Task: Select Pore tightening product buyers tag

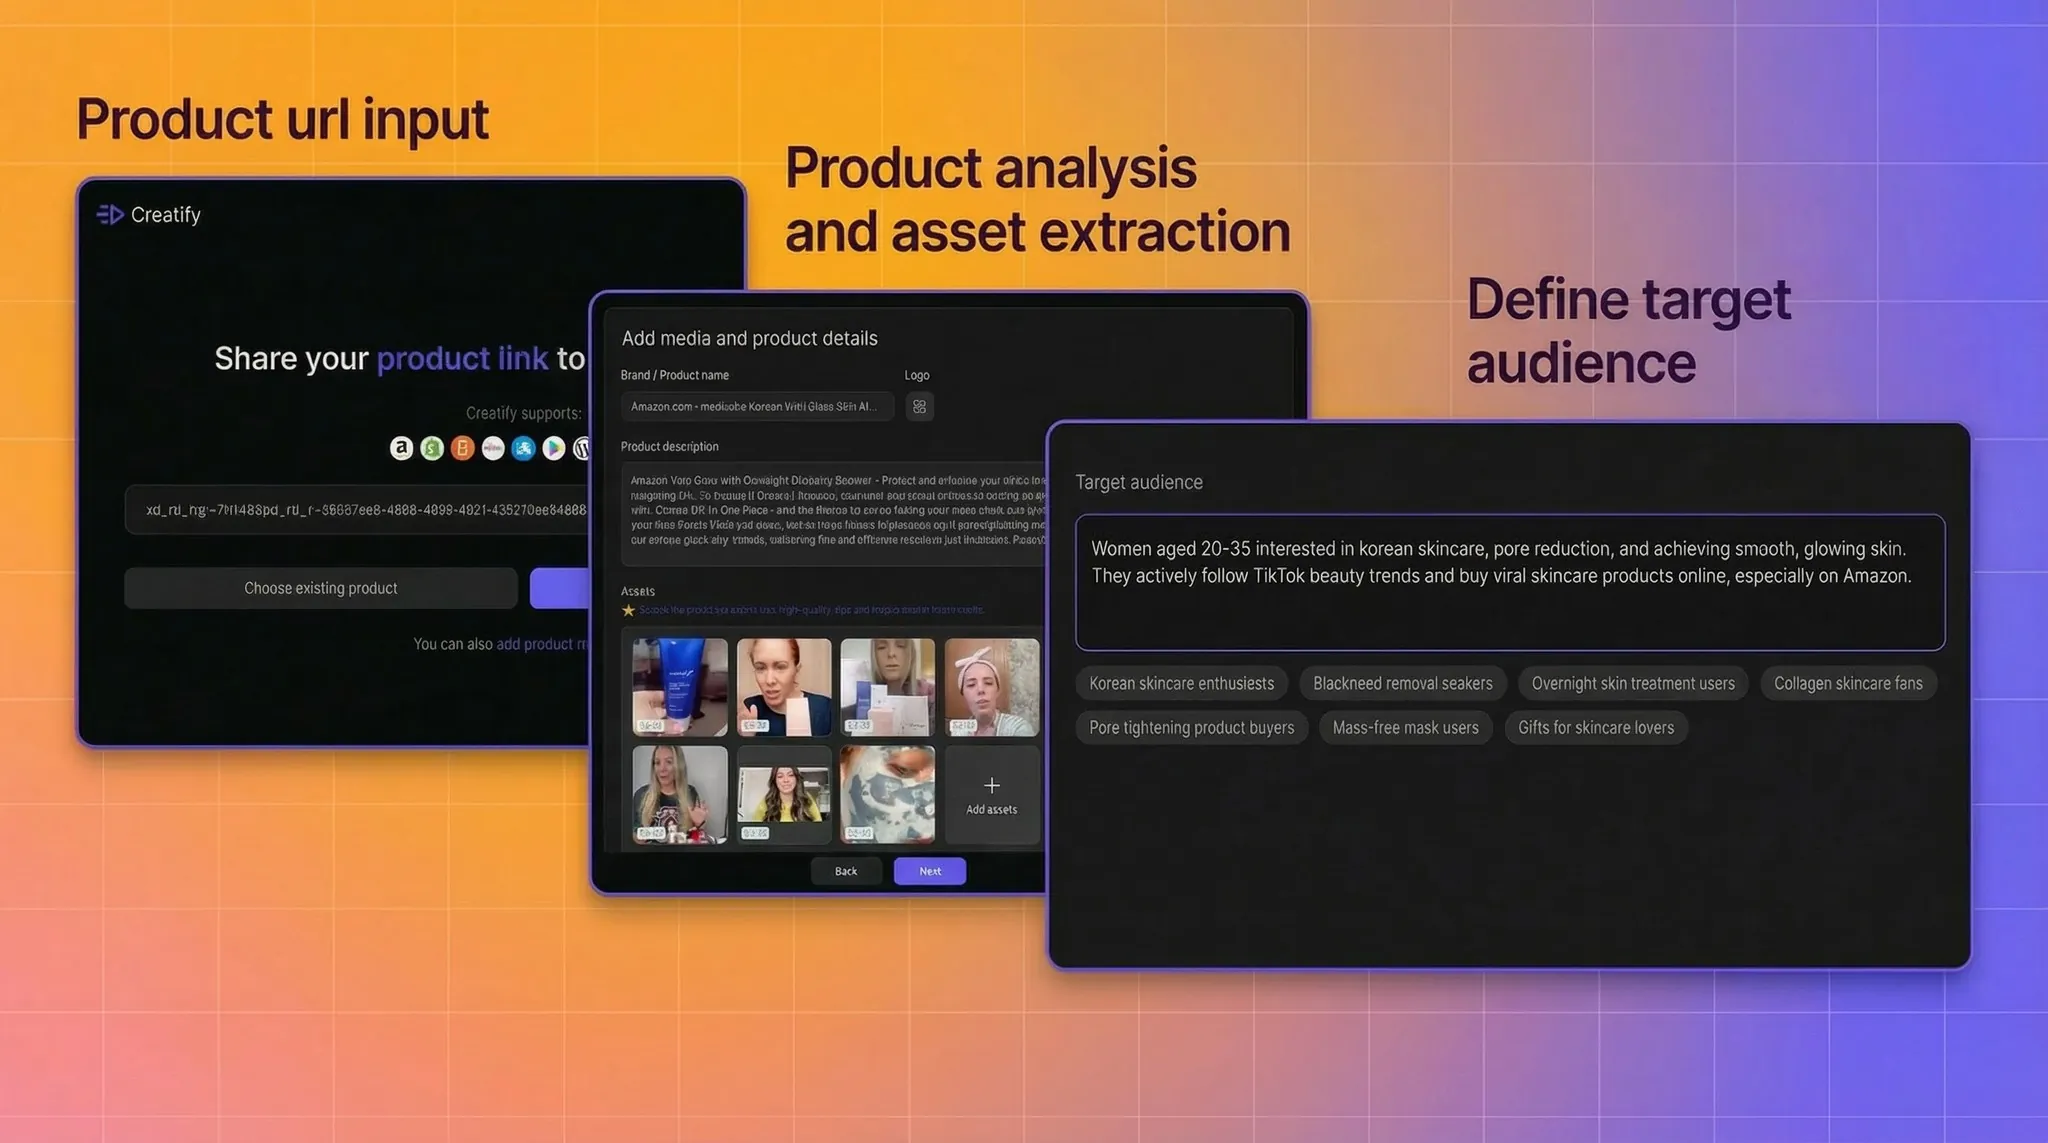Action: pos(1192,727)
